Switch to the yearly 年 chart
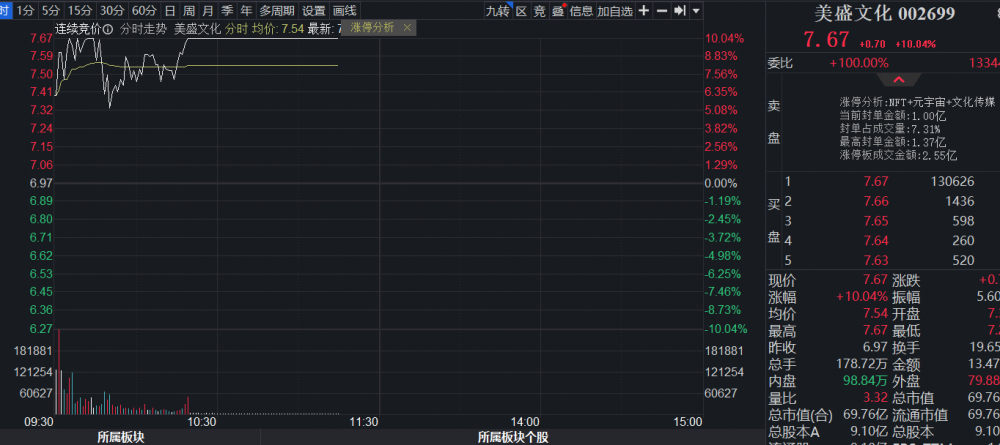Viewport: 1000px width, 445px height. [x=246, y=11]
